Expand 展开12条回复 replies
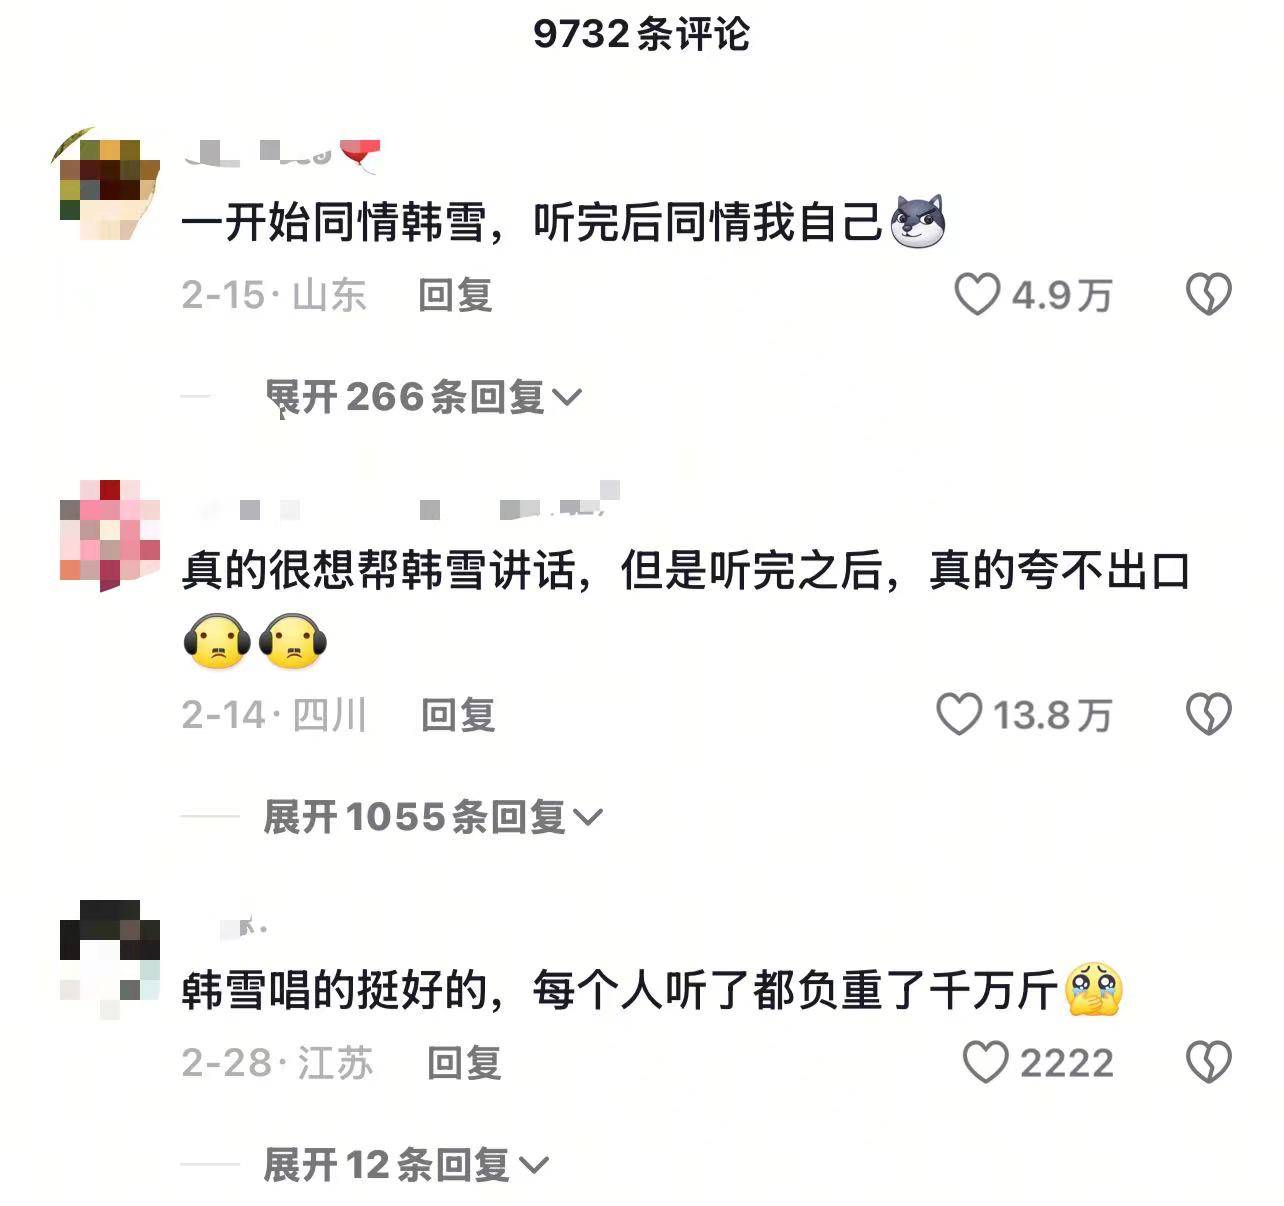1284x1206 pixels. coord(406,1165)
